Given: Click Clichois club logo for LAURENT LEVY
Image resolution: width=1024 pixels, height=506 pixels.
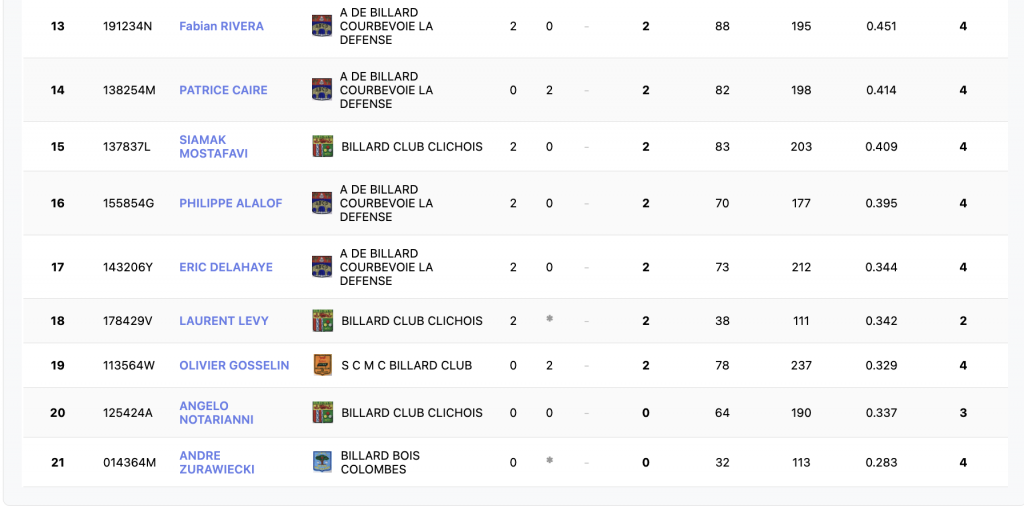Looking at the screenshot, I should [x=322, y=321].
